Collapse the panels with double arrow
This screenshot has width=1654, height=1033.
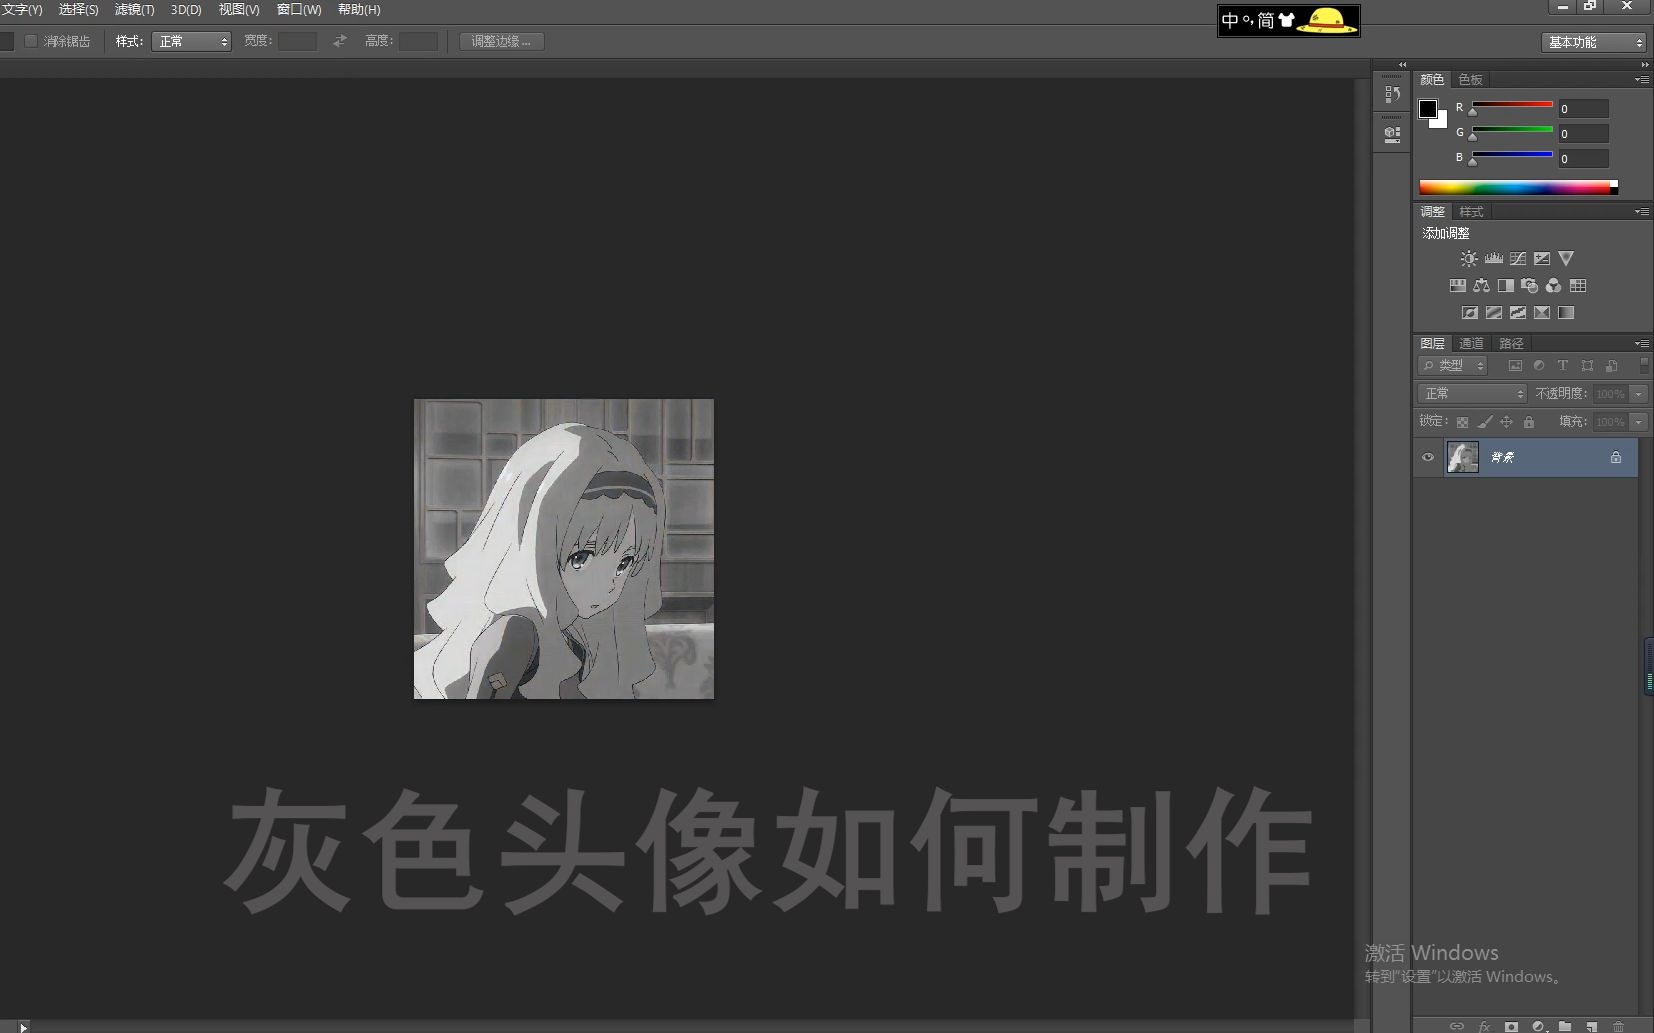1645,64
